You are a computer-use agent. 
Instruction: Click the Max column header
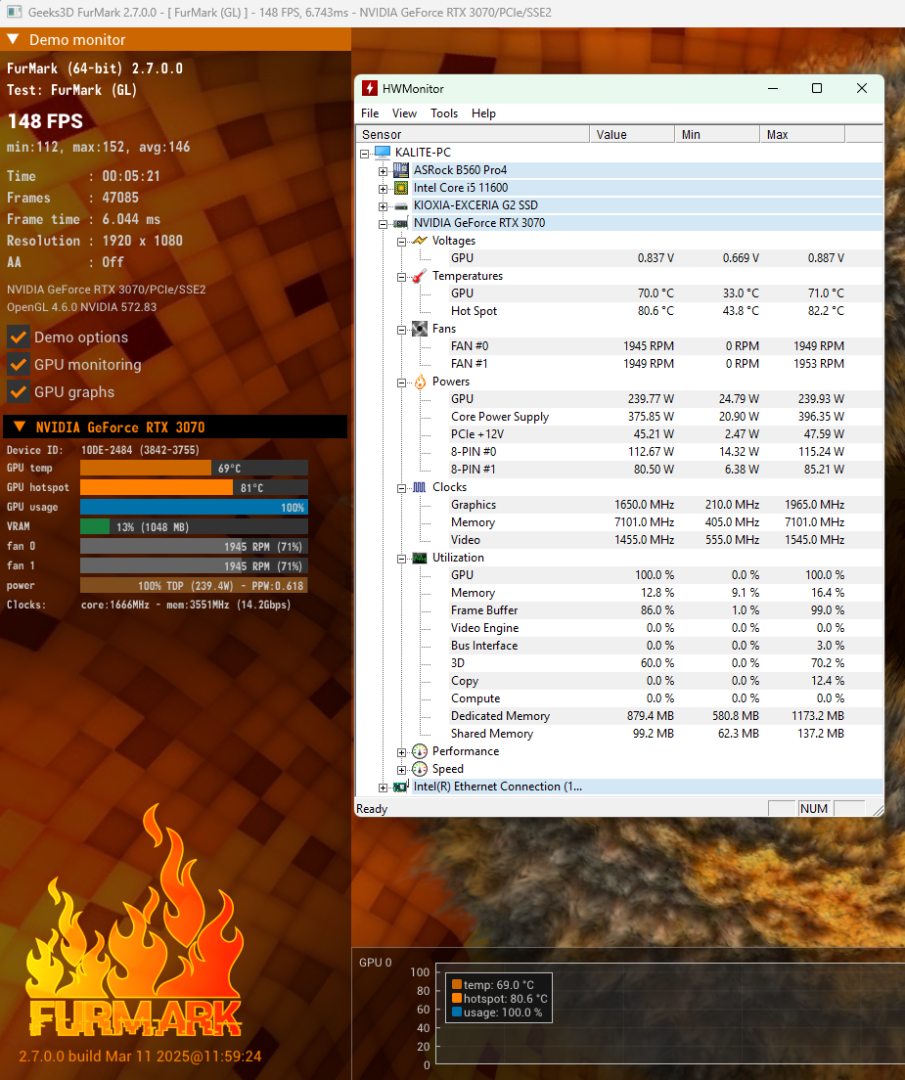pos(802,134)
